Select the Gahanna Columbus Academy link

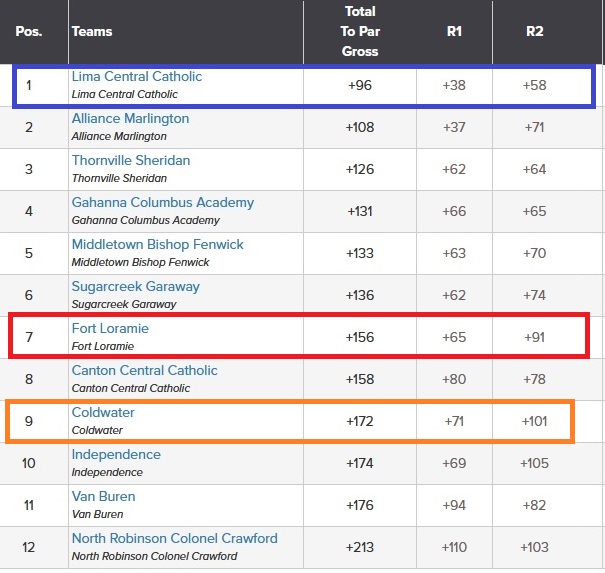[163, 203]
